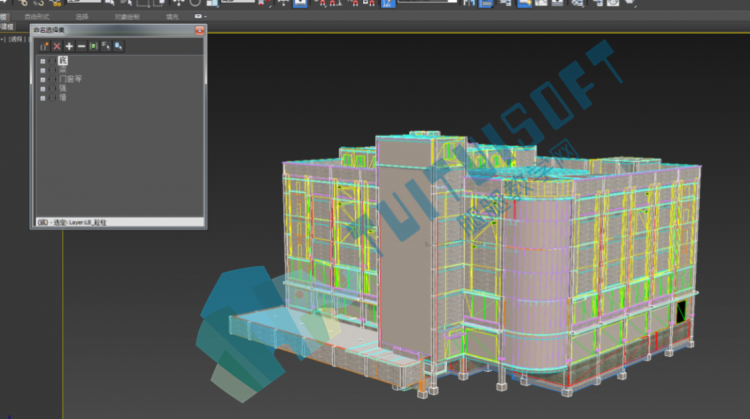Select the 门窗等 set name

point(71,79)
